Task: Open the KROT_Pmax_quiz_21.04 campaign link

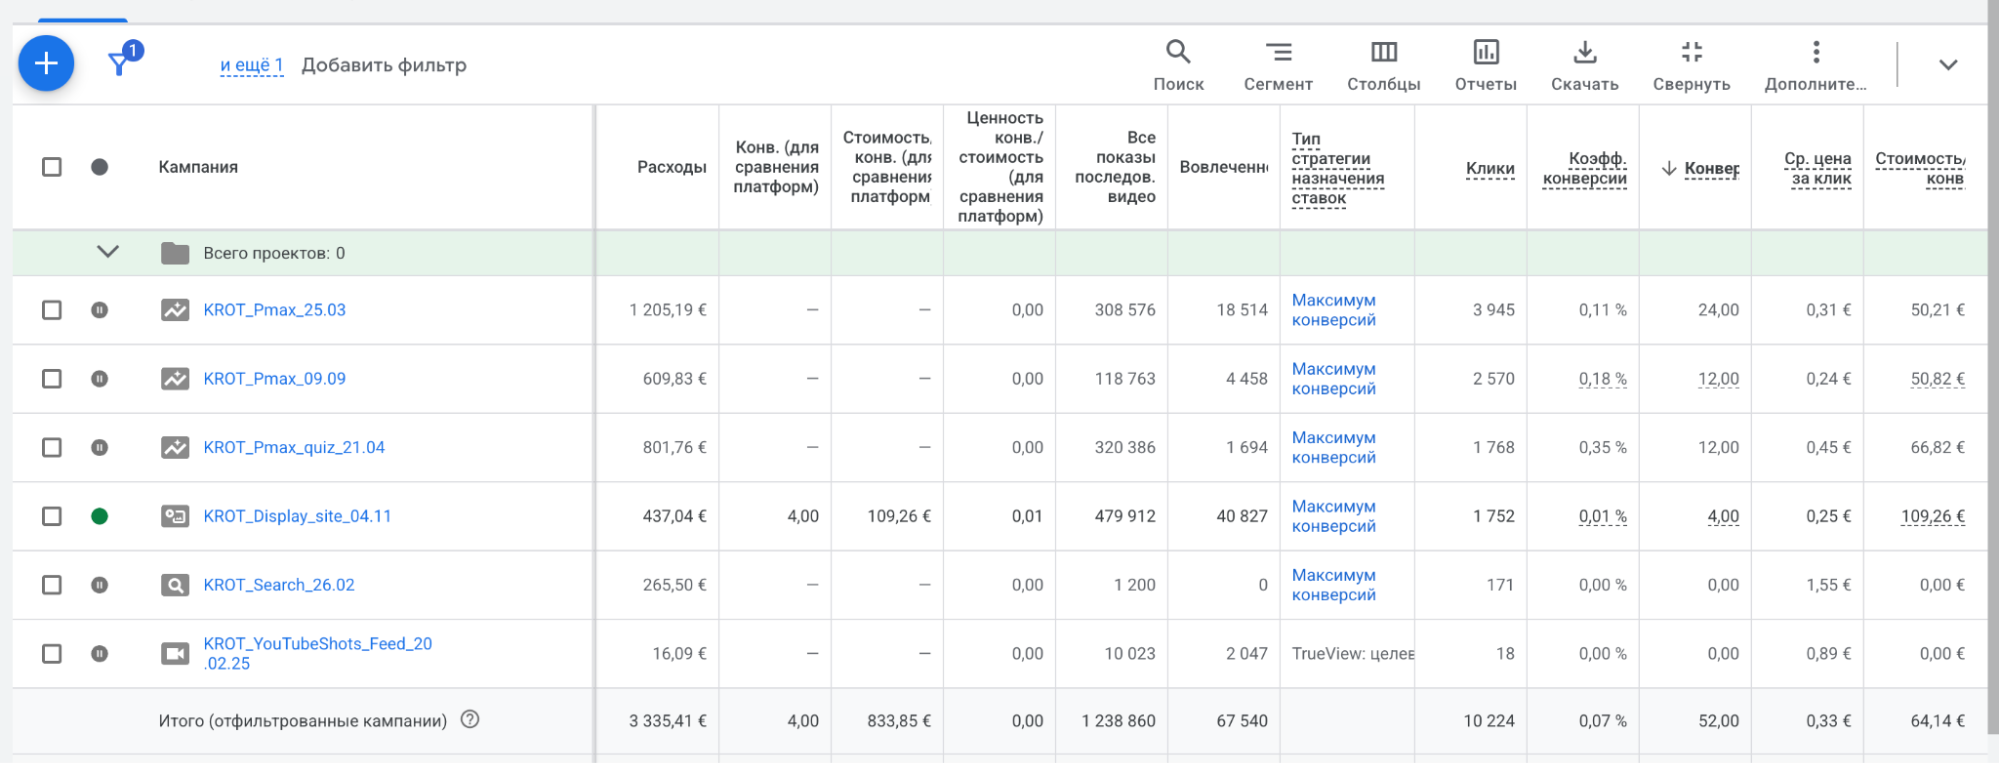Action: tap(294, 447)
